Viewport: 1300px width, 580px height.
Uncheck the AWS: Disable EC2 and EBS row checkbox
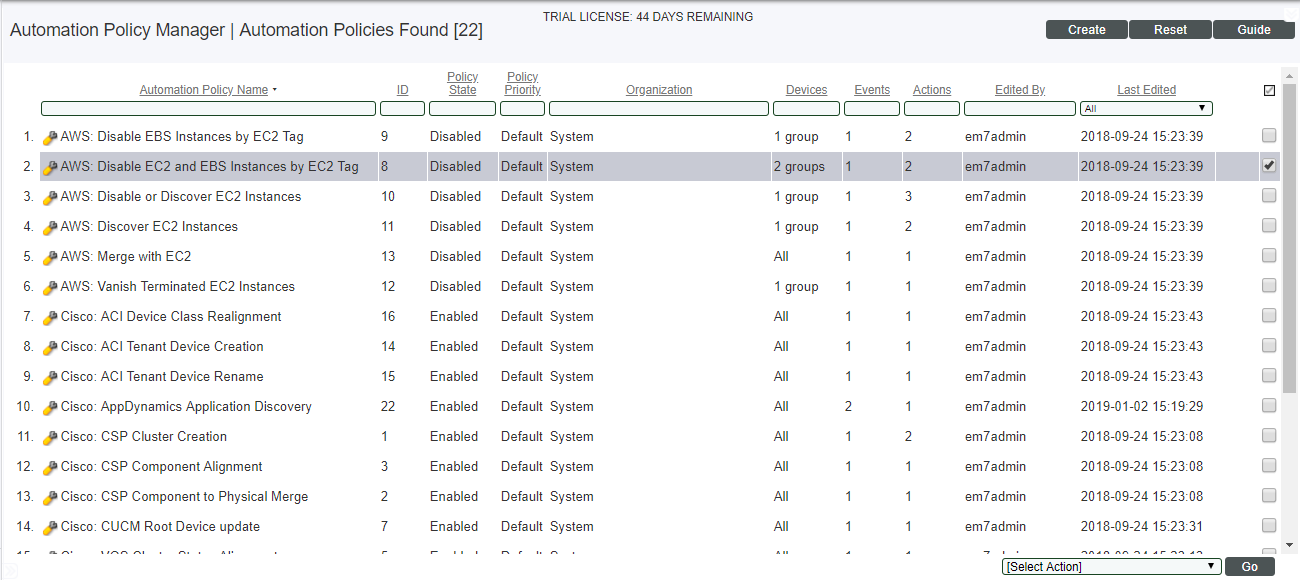point(1269,166)
